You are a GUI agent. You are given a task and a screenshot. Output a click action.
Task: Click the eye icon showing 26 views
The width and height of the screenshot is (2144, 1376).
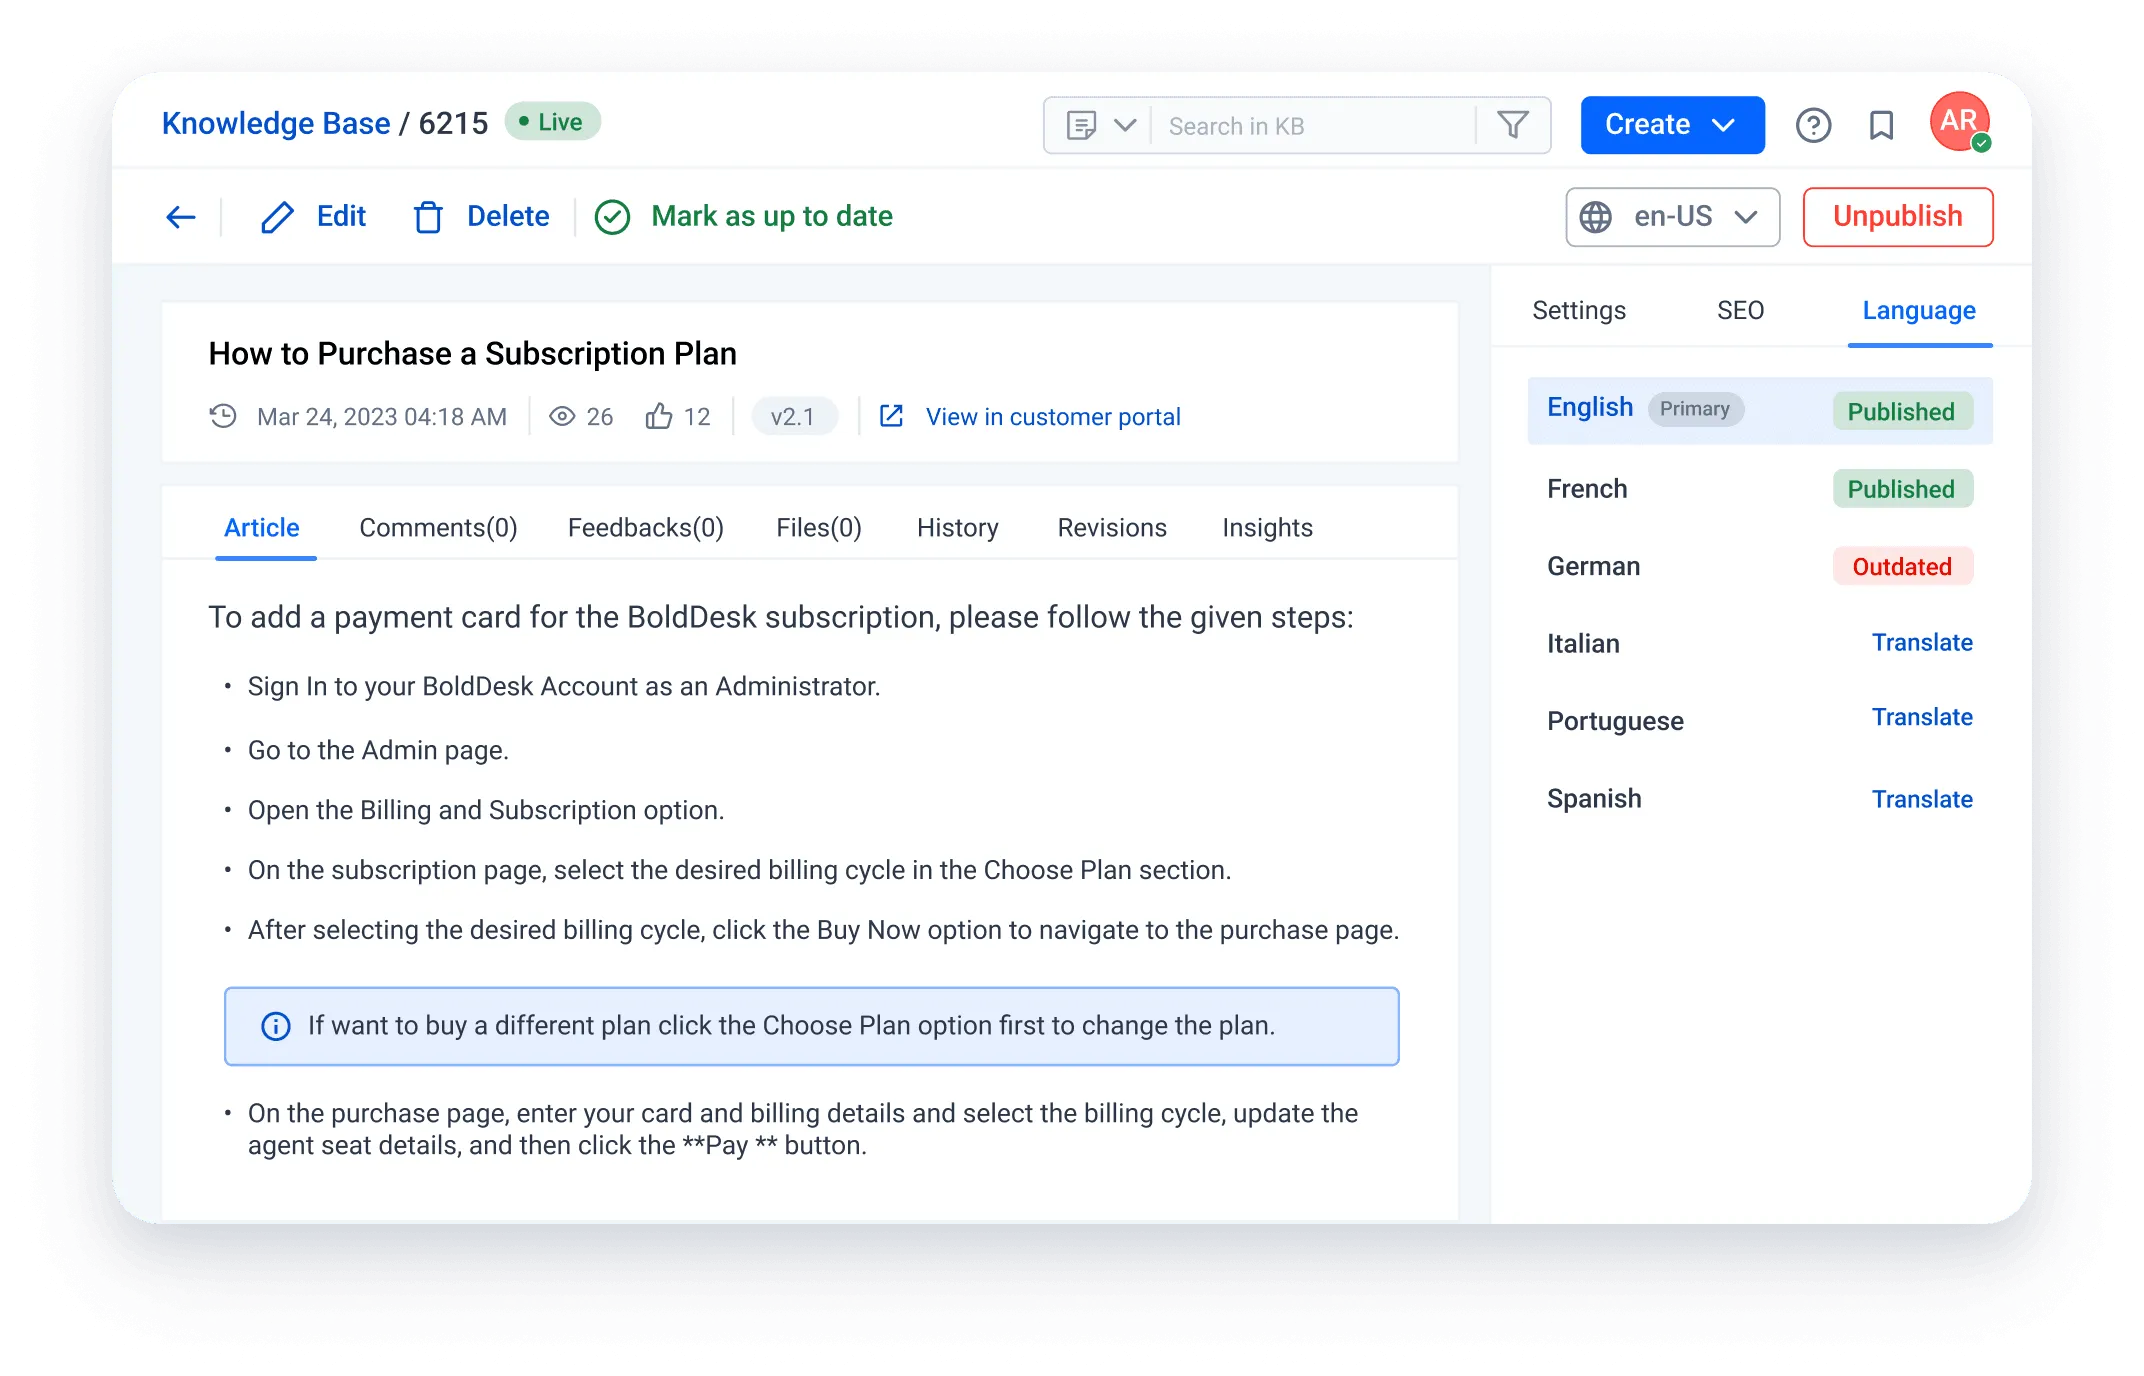[564, 416]
